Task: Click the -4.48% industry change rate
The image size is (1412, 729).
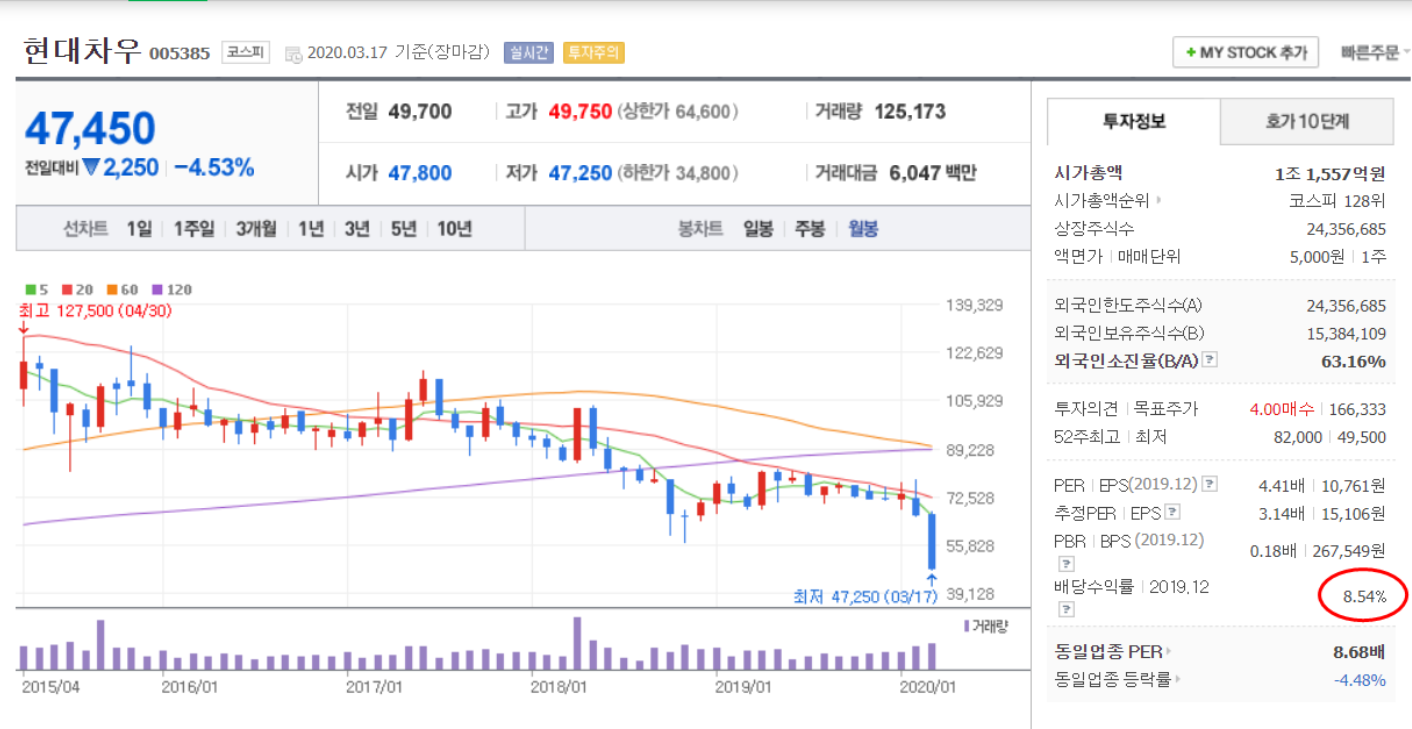Action: 1360,680
